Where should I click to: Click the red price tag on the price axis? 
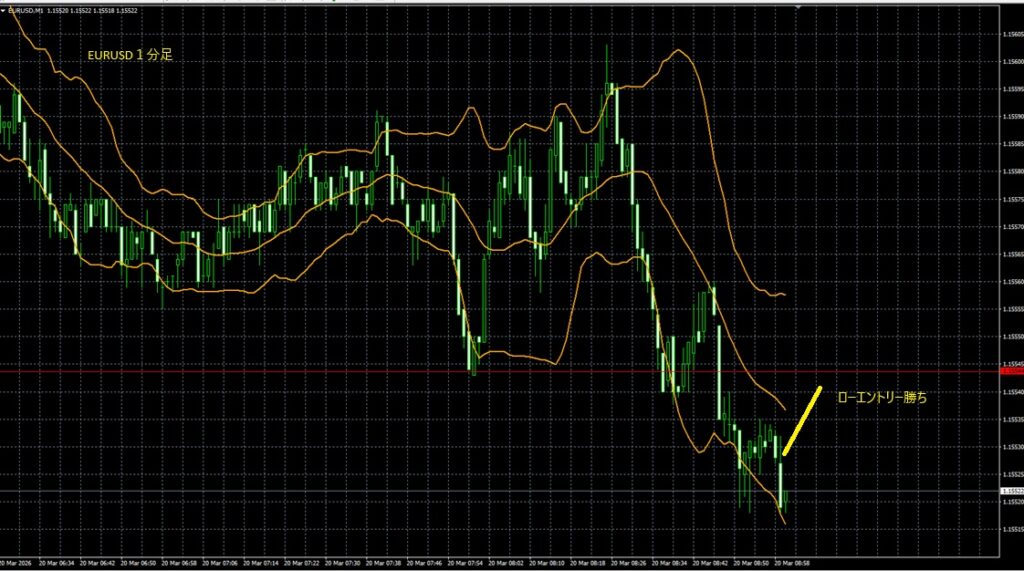coord(1011,371)
